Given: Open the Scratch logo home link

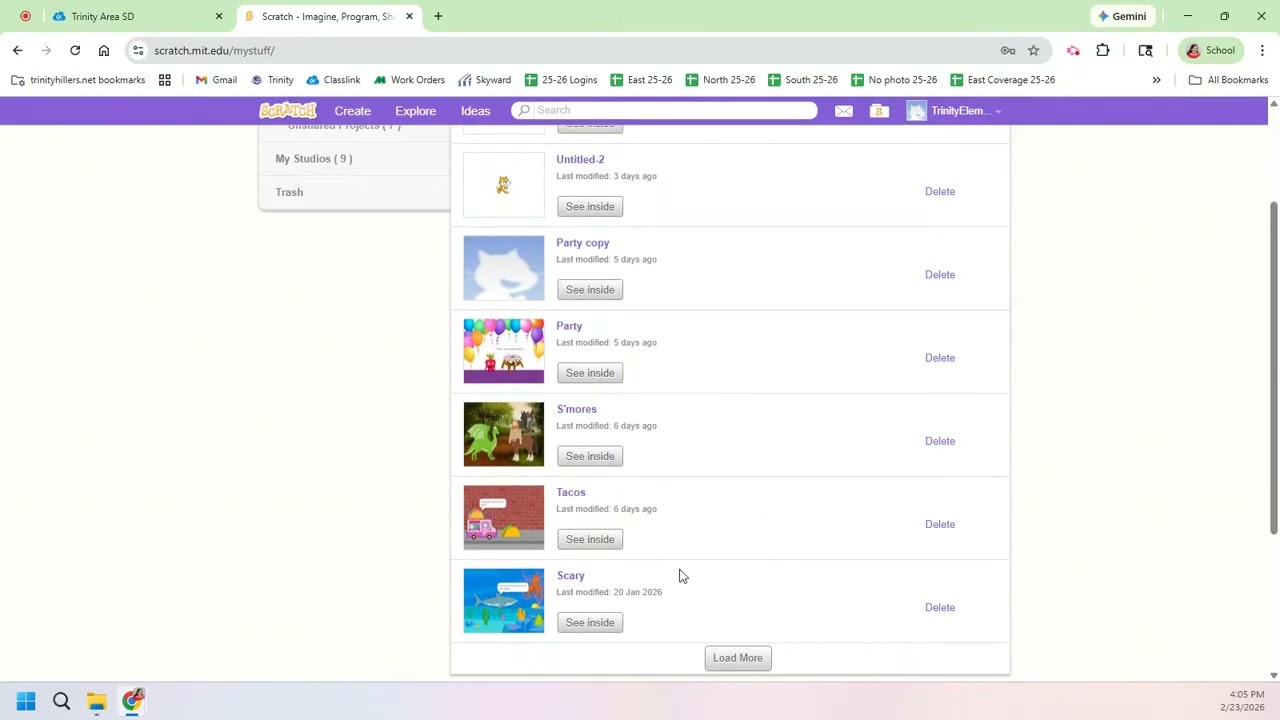Looking at the screenshot, I should coord(288,110).
